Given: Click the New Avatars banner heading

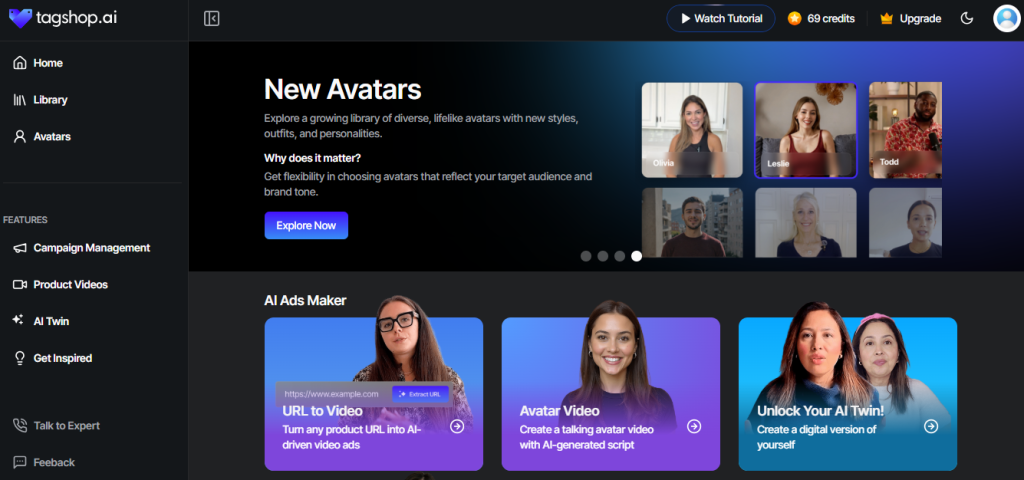Looking at the screenshot, I should (343, 89).
